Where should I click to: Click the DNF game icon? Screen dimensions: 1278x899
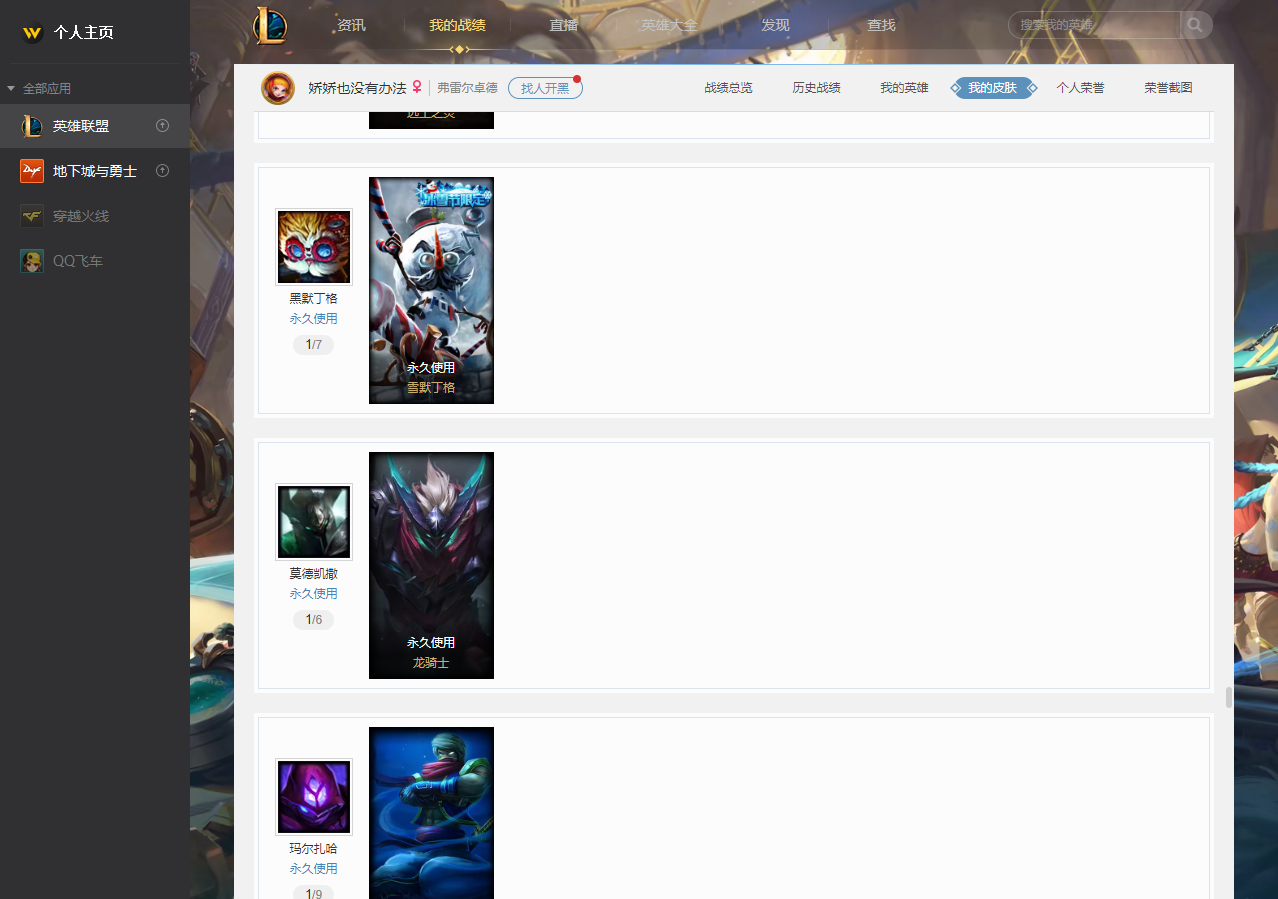[32, 171]
